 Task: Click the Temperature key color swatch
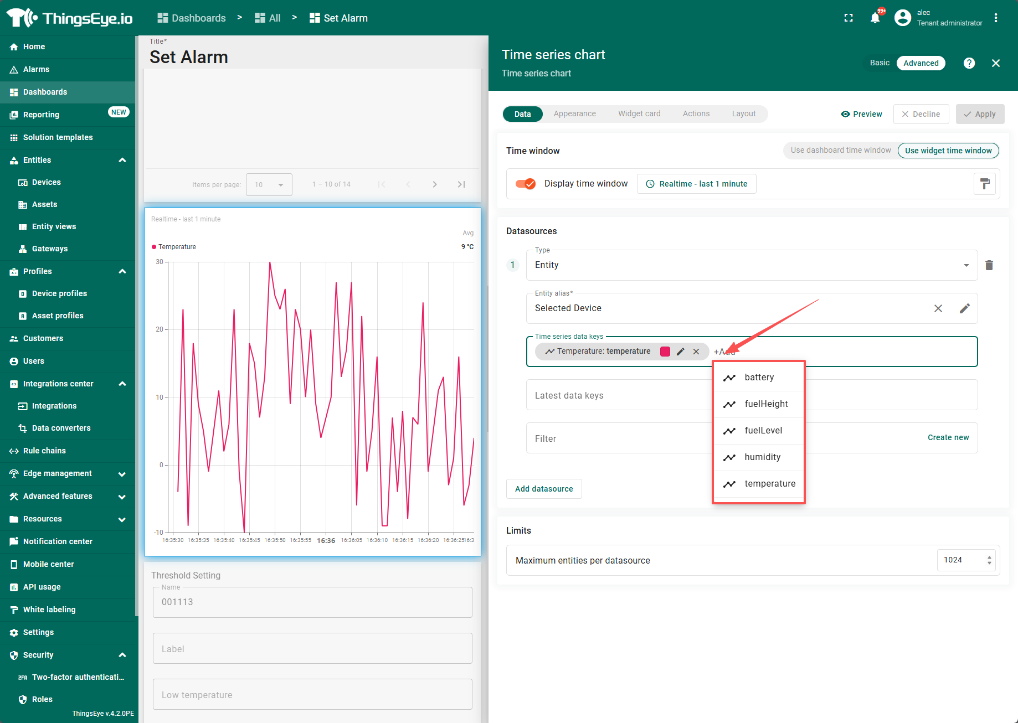click(x=665, y=352)
